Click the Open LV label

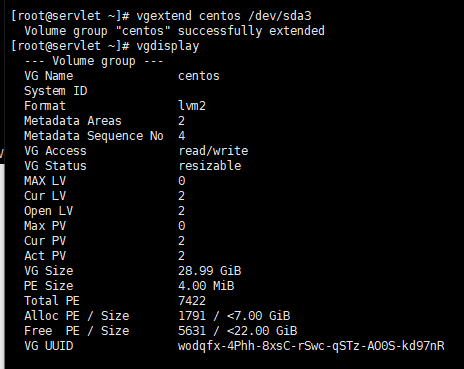[48, 211]
